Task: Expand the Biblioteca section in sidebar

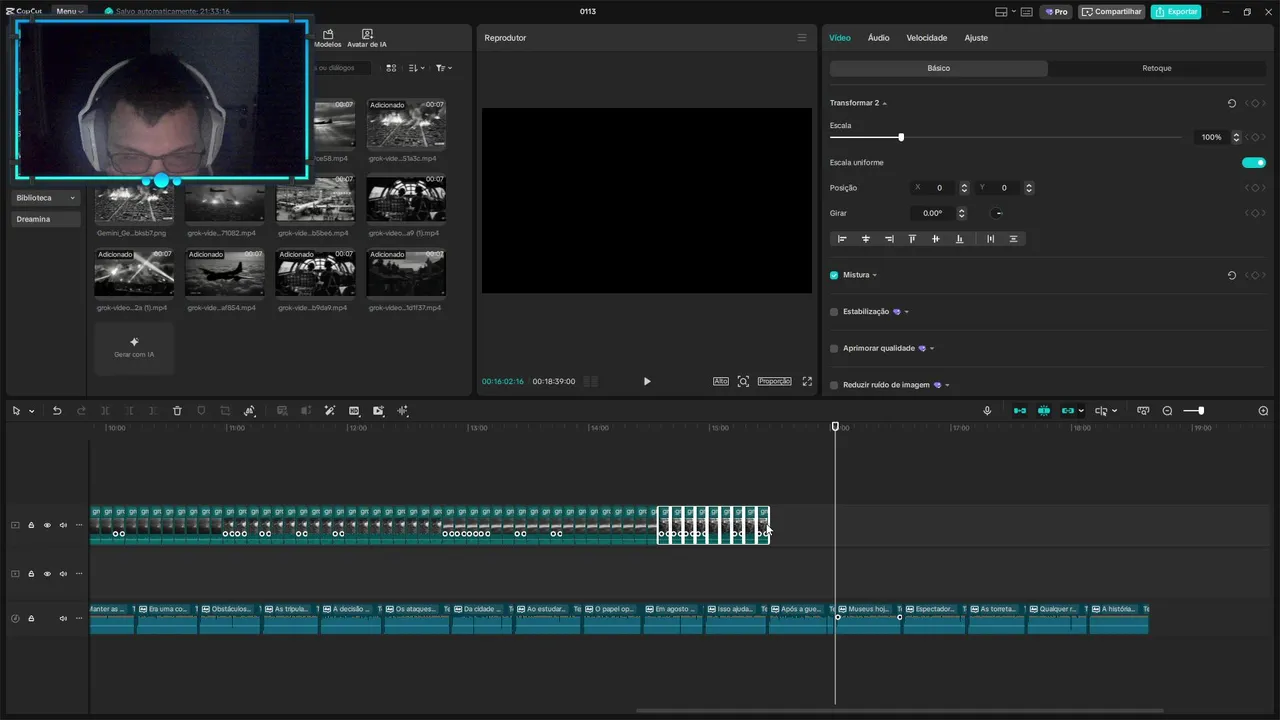Action: [x=46, y=198]
